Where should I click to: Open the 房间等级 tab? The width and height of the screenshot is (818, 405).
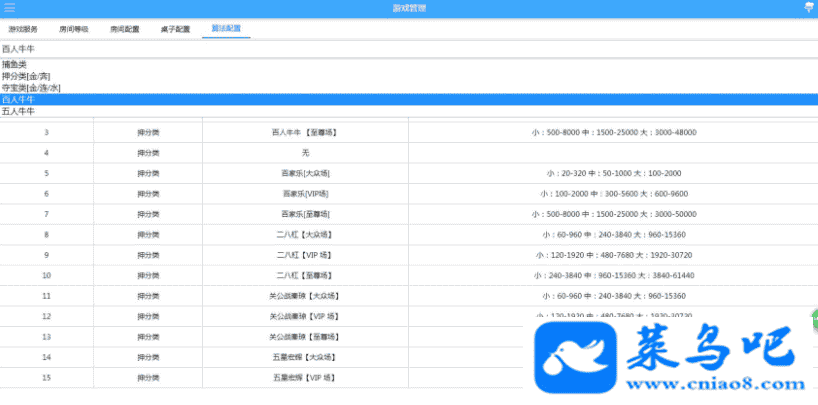click(74, 29)
